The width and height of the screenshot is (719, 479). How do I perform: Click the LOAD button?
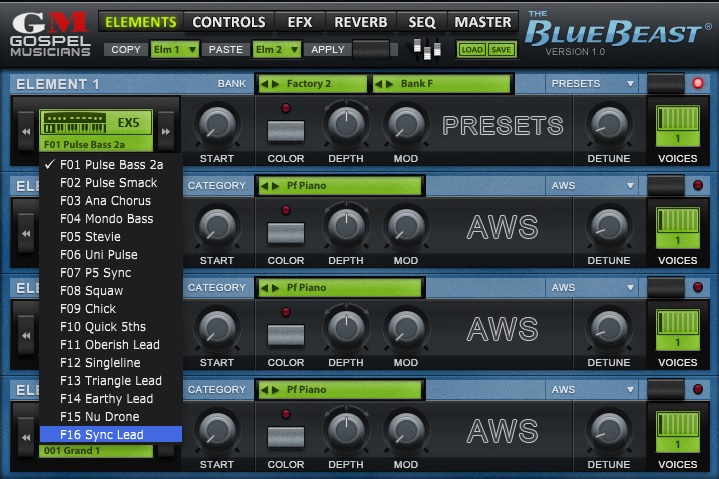pyautogui.click(x=472, y=50)
